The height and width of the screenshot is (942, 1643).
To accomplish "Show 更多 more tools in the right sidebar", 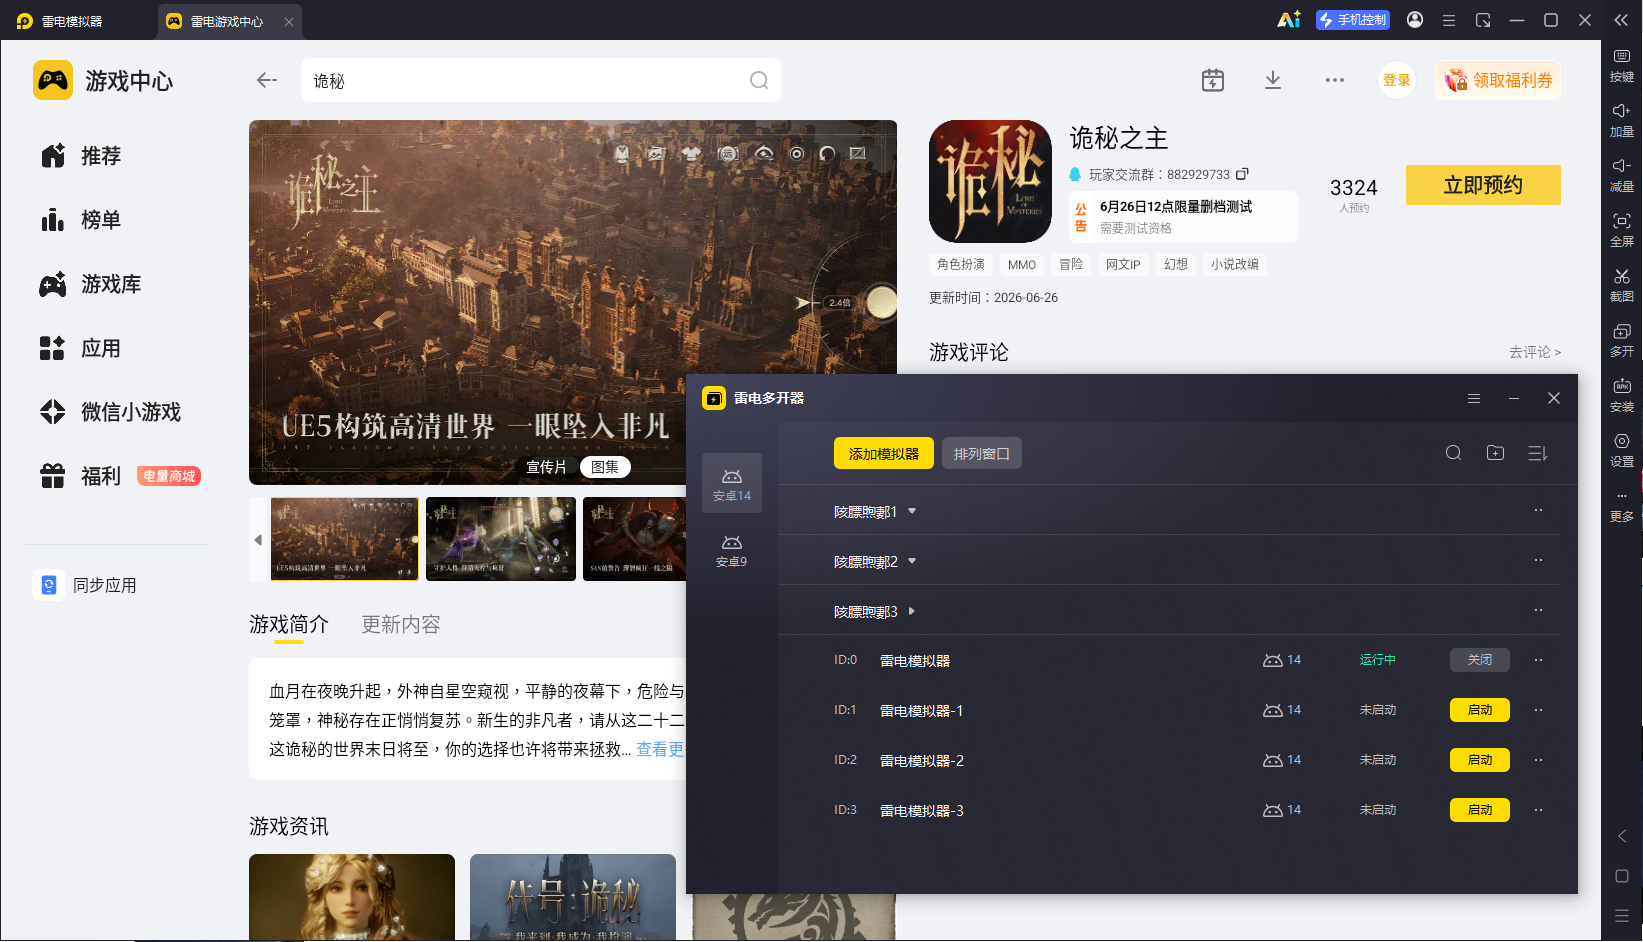I will tap(1622, 506).
